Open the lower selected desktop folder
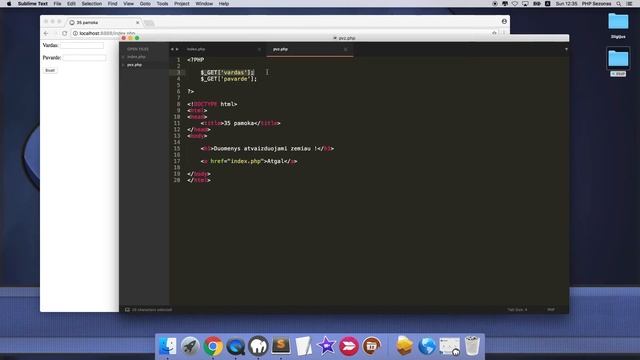 click(x=618, y=58)
